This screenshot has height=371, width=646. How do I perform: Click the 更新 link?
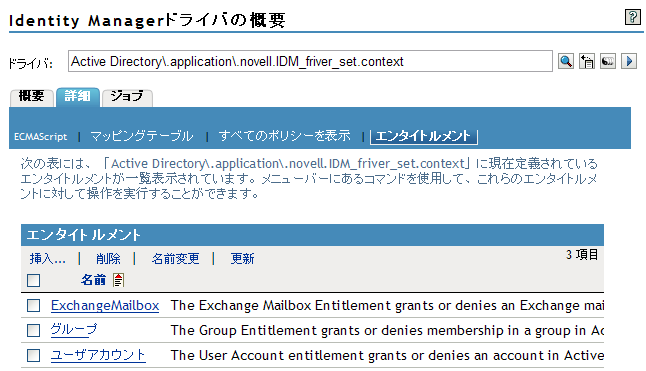[242, 259]
